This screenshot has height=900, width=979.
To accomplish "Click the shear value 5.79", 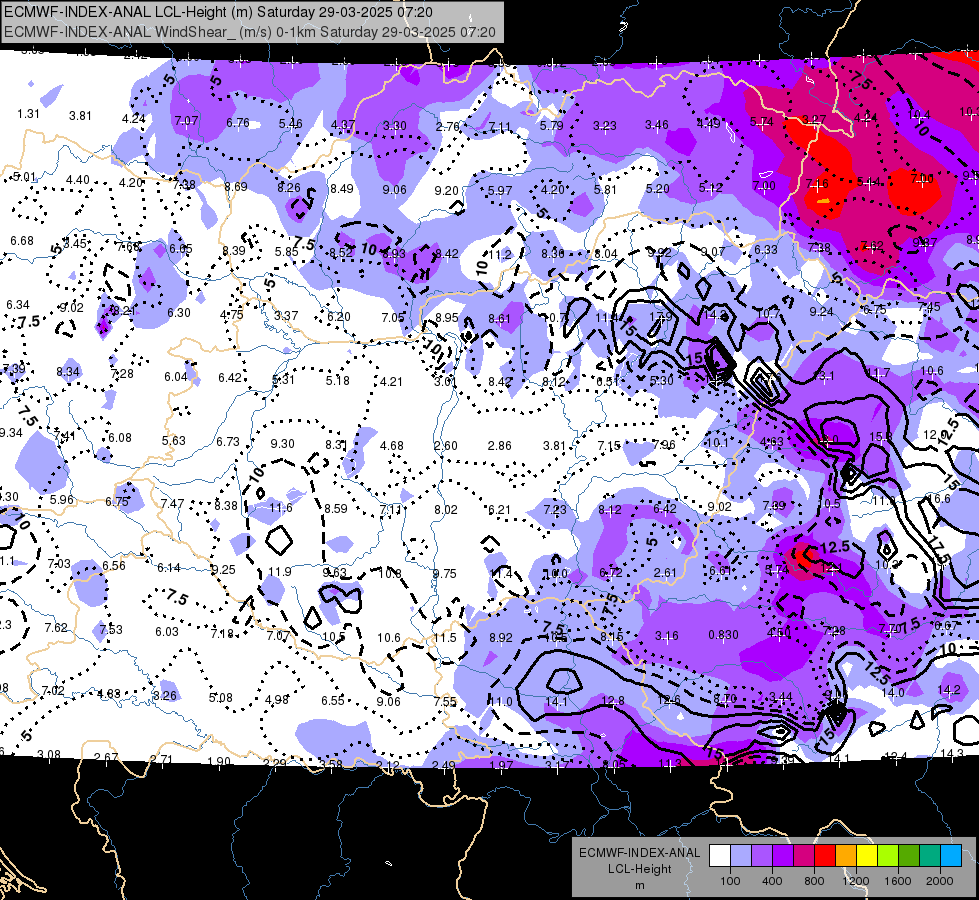I will coord(552,126).
